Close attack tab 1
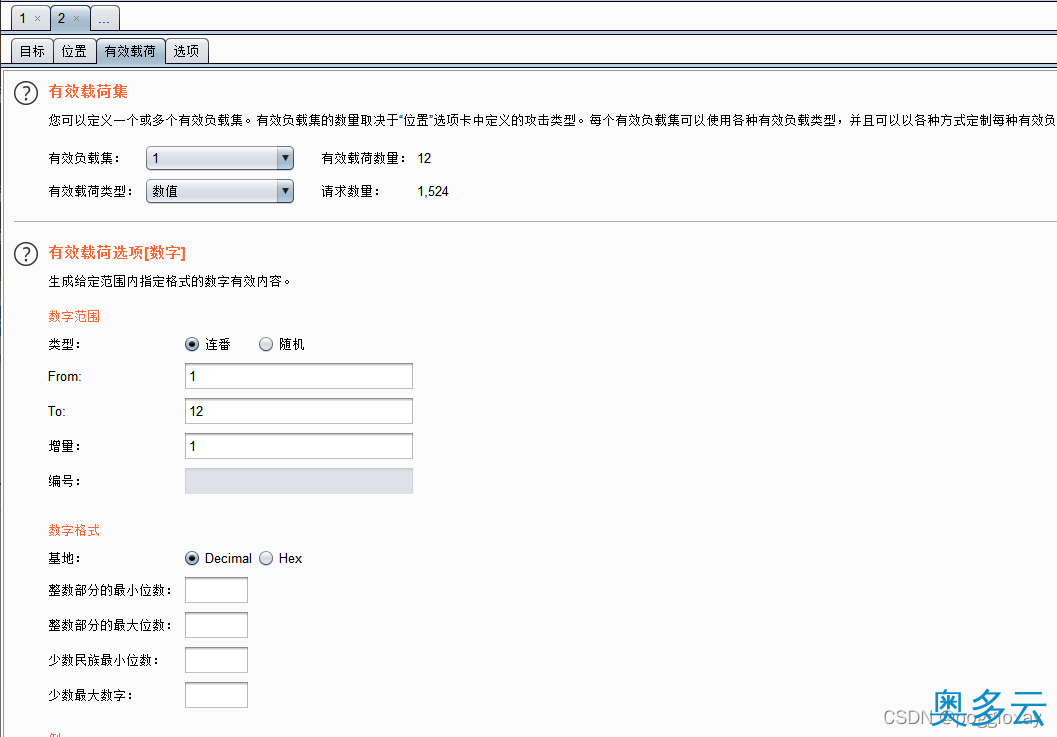Screen dimensions: 1057x737 (38, 19)
